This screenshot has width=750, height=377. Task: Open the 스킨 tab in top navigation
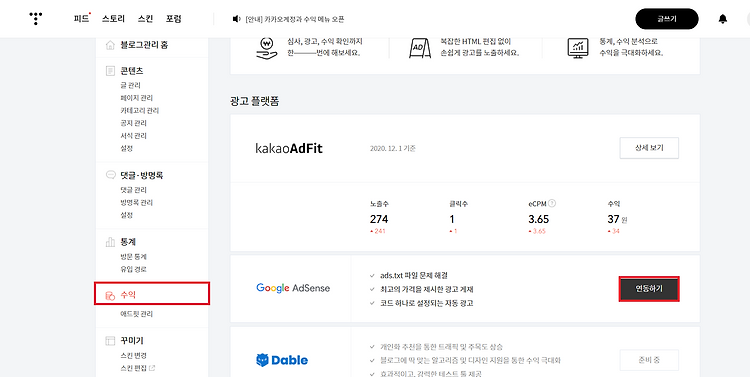click(145, 19)
